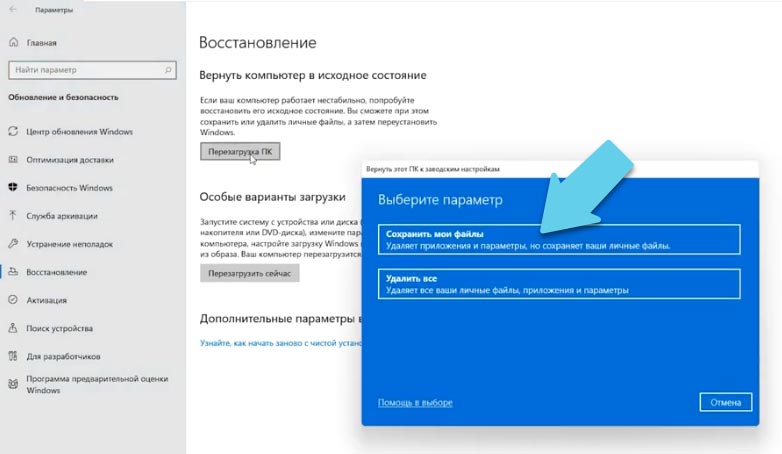Click heading Вернуть компьютер в исходное состояние
Viewport: 782px width, 454px height.
(x=313, y=75)
